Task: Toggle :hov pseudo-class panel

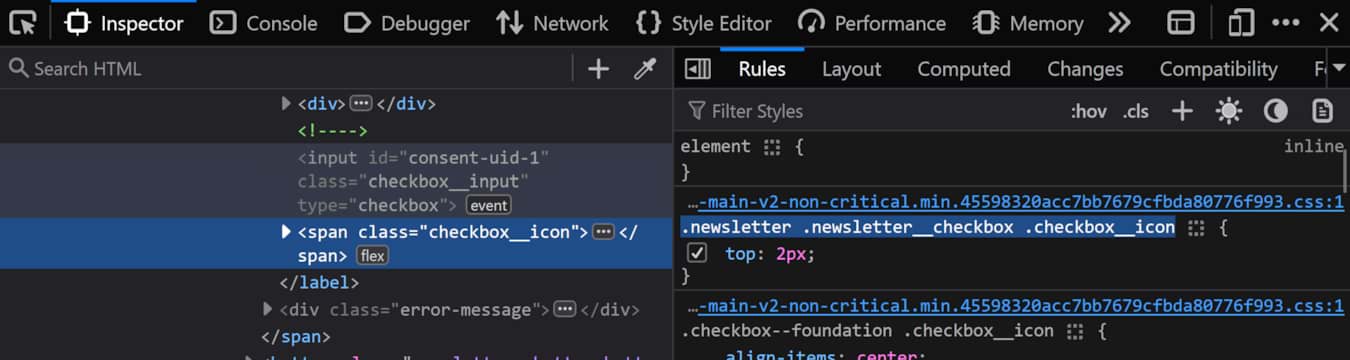Action: tap(1088, 111)
